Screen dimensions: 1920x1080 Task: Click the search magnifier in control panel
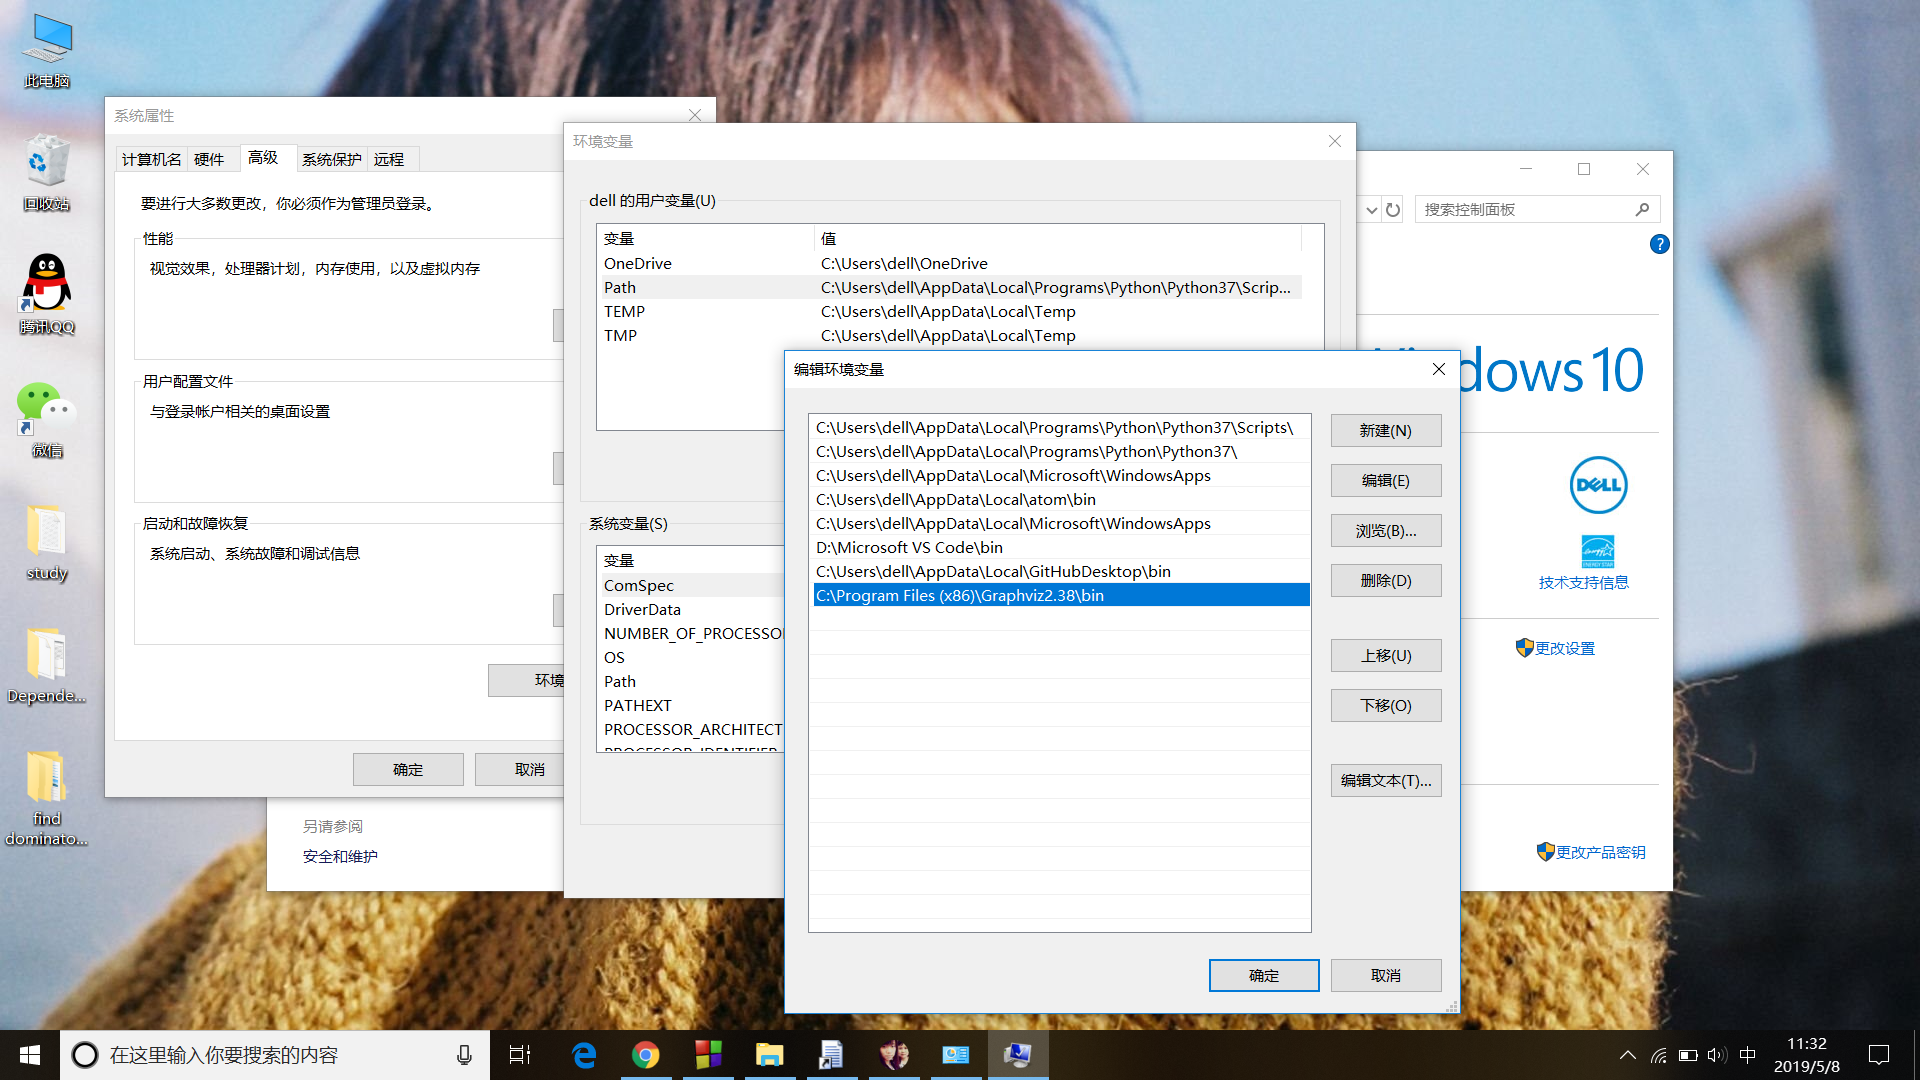pos(1642,209)
